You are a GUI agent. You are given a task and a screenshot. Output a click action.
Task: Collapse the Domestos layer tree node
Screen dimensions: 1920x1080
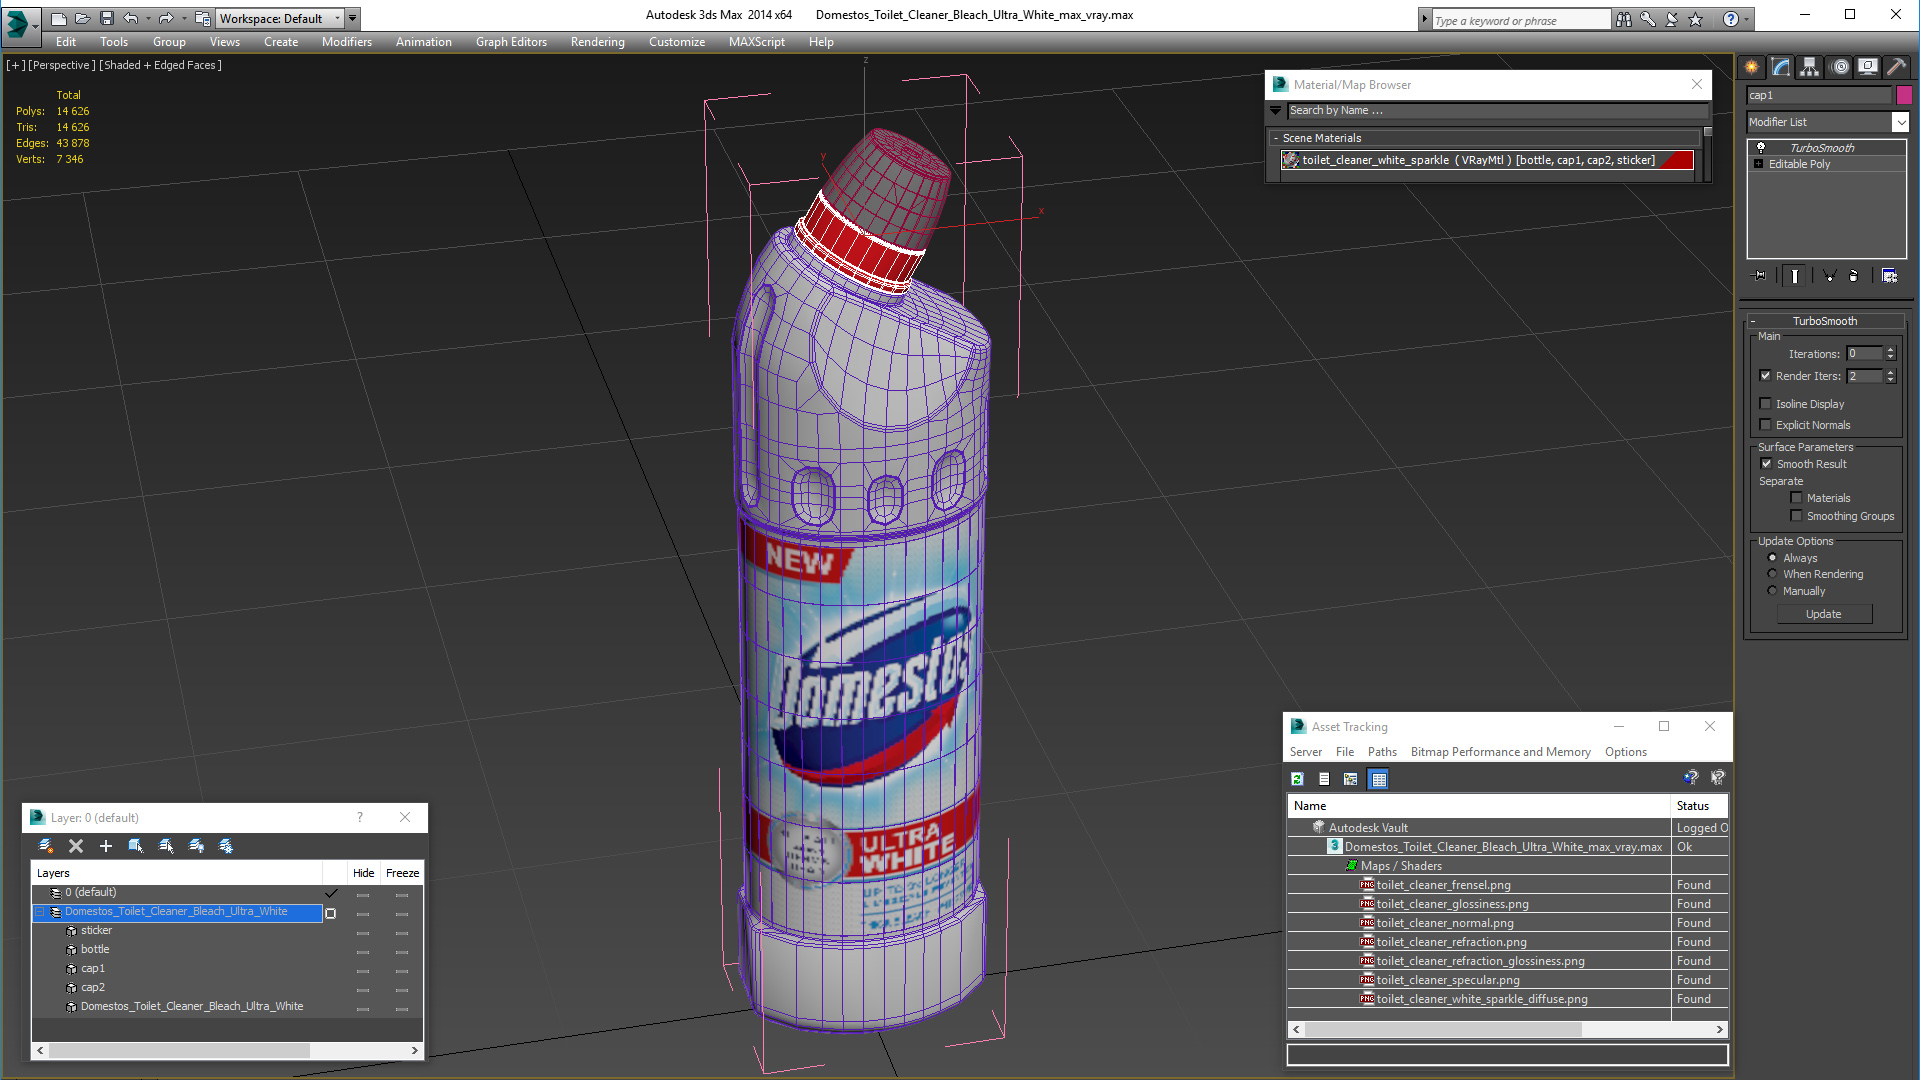pos(40,912)
